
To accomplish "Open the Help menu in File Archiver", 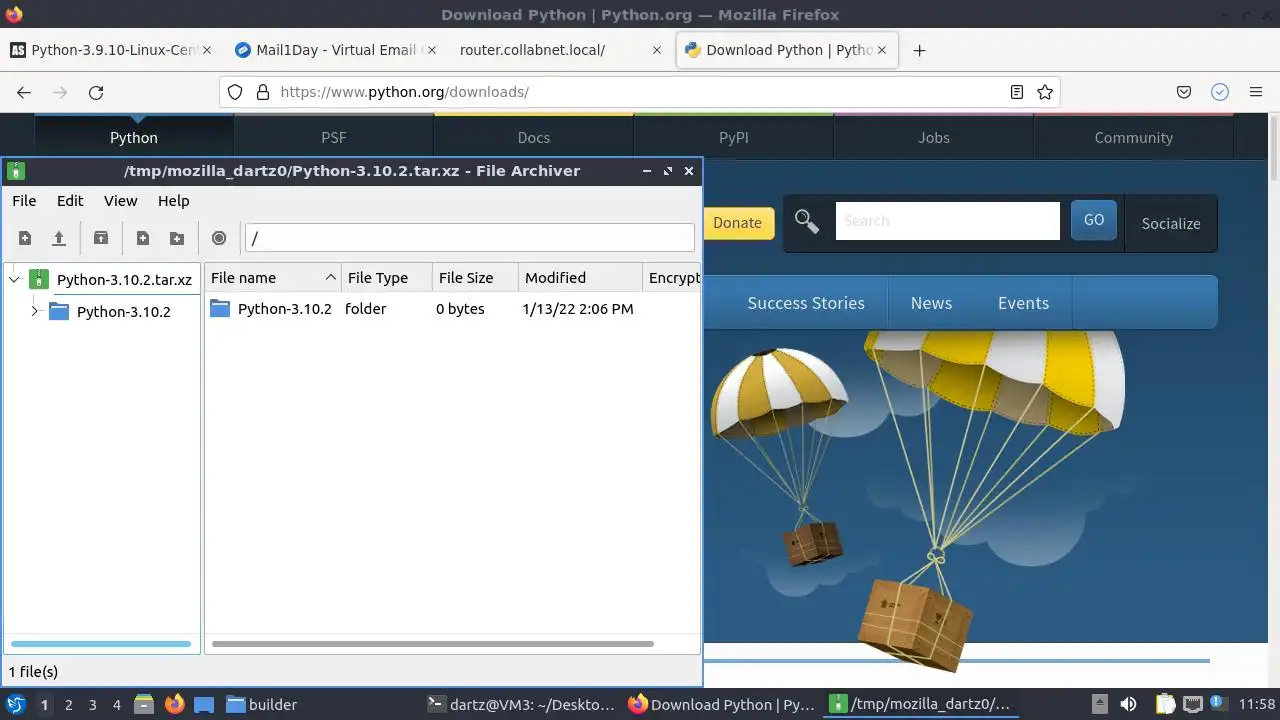I will tap(173, 200).
